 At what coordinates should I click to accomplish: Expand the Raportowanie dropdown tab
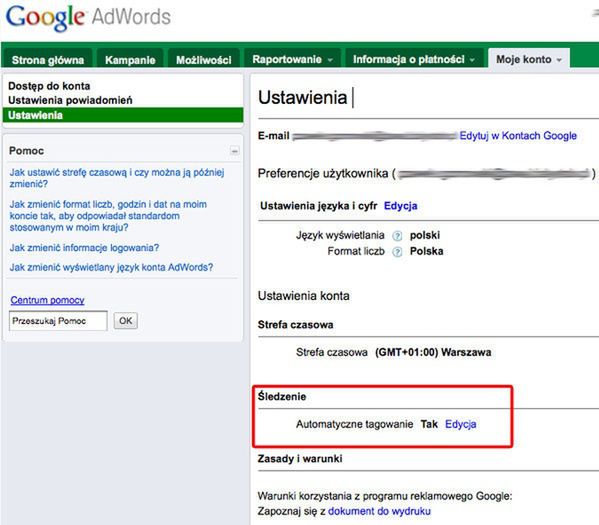click(292, 59)
